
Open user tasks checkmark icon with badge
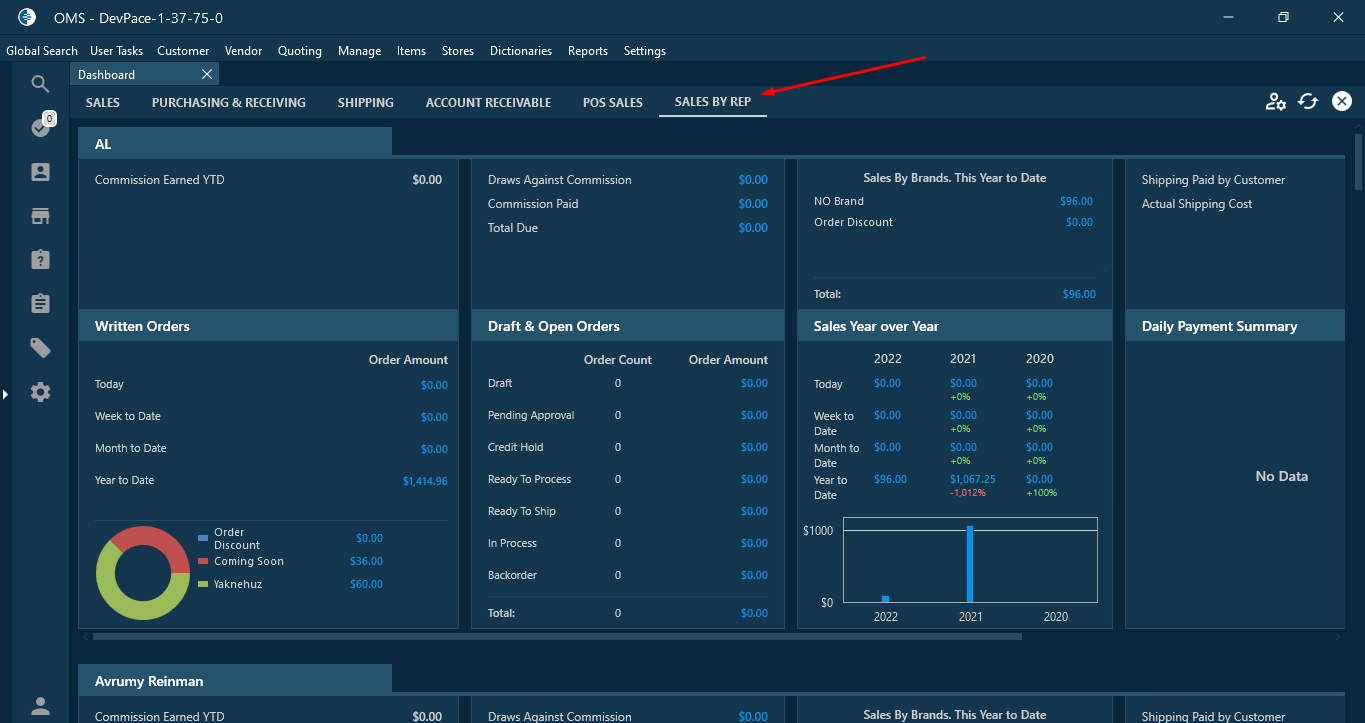click(41, 127)
